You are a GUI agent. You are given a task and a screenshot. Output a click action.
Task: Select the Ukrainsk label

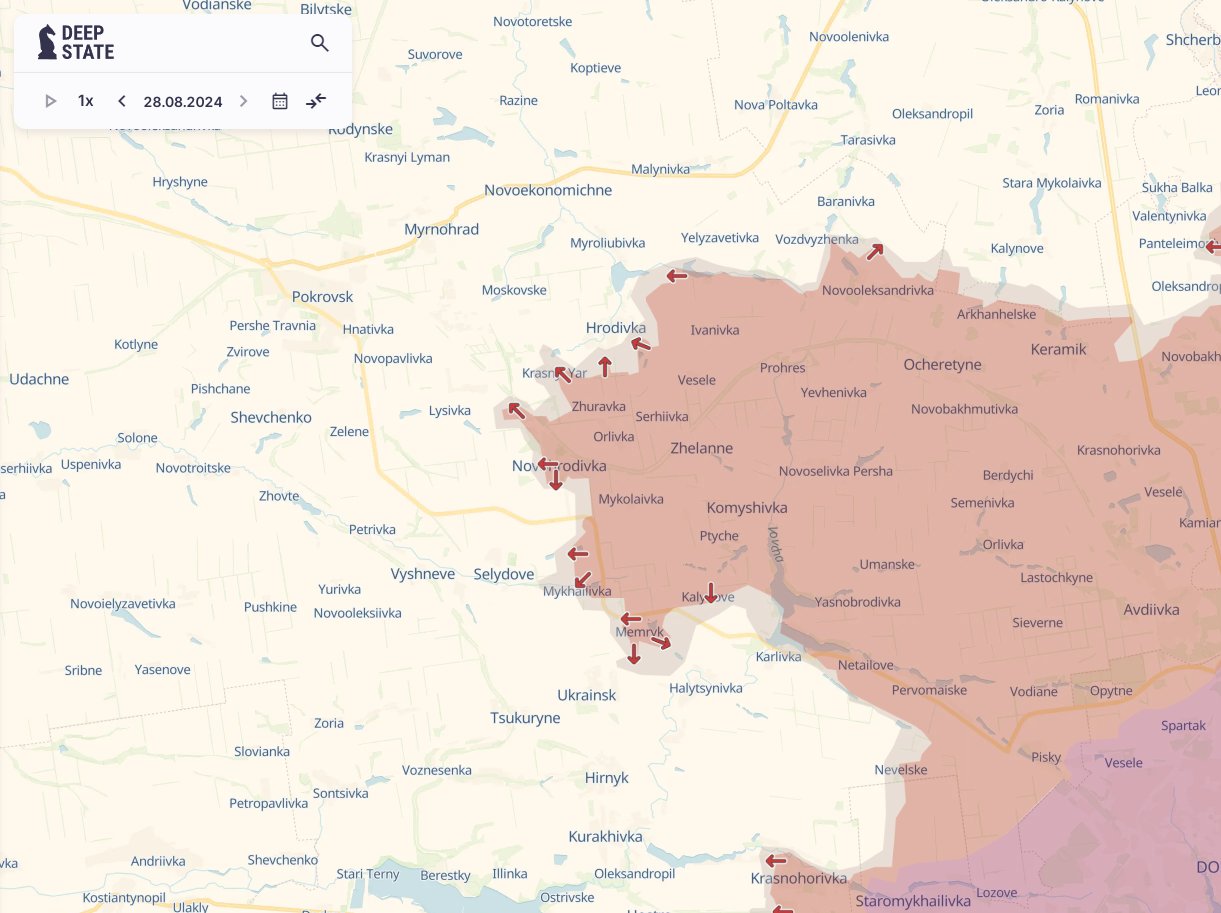[587, 695]
